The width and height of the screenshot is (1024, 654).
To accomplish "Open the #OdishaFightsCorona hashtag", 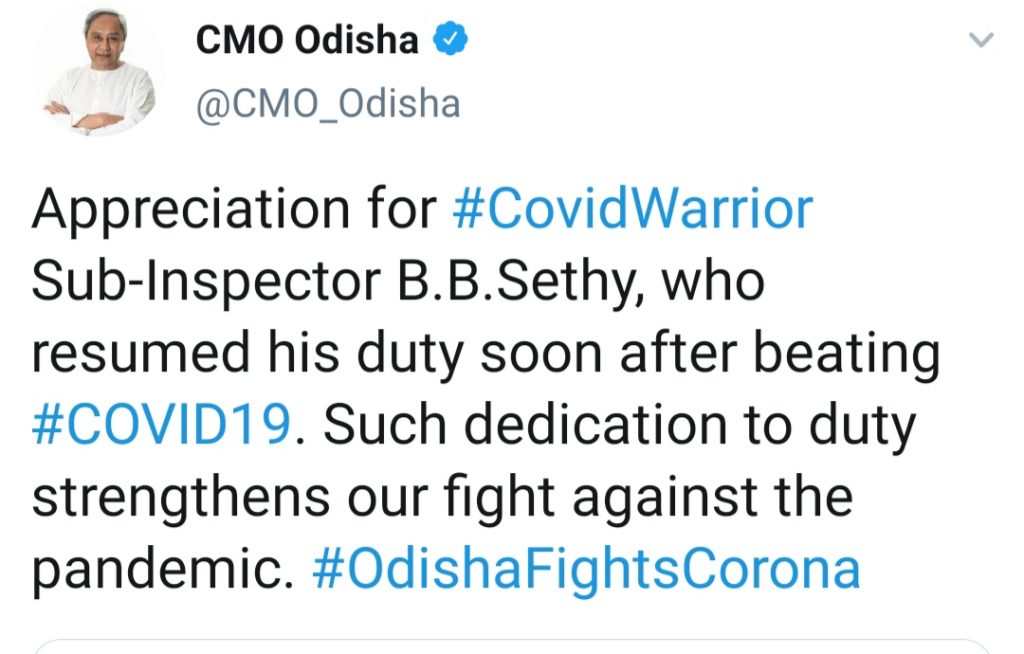I will (586, 569).
